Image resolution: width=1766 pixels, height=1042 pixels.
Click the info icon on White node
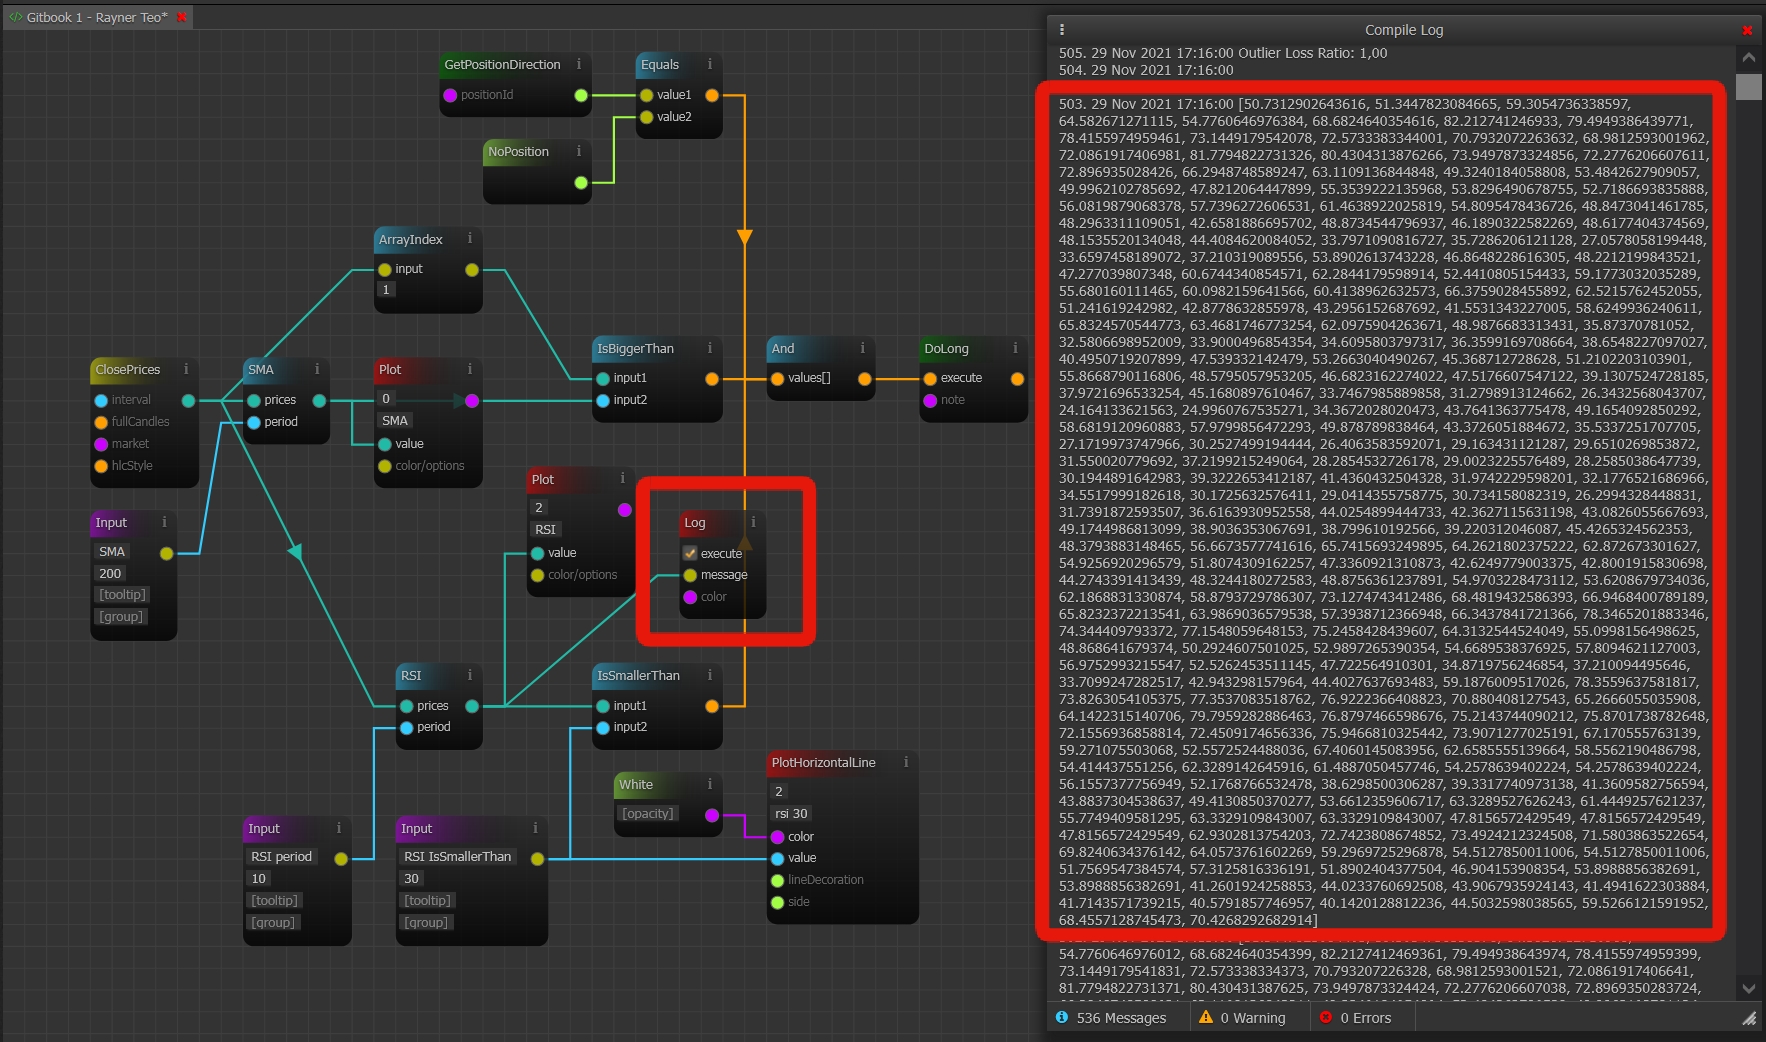click(710, 784)
